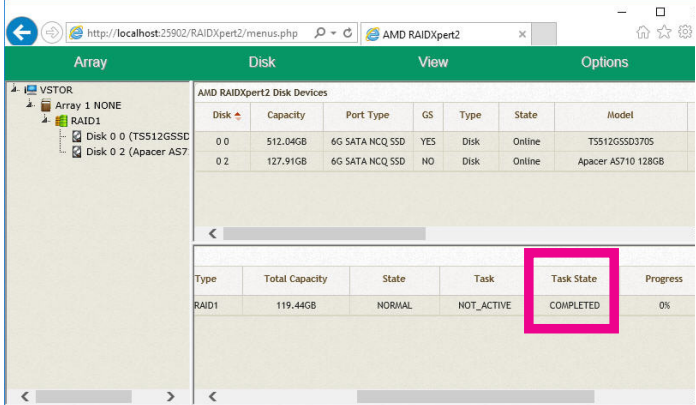Click the browser Back arrow button

point(21,33)
